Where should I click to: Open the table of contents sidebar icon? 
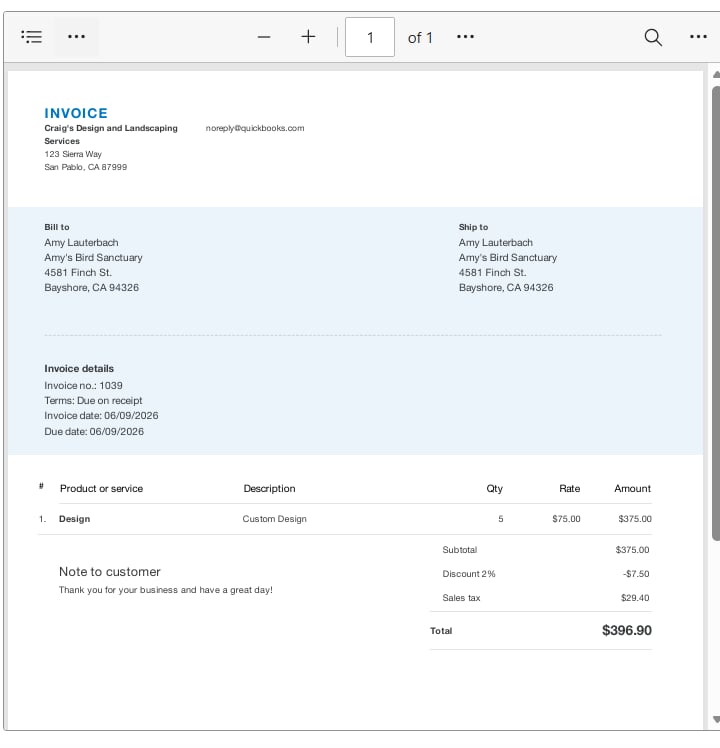tap(31, 37)
